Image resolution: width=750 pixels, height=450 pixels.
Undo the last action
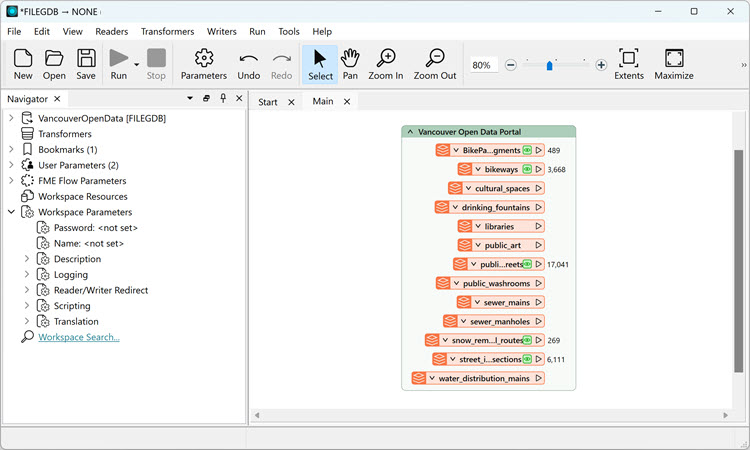pos(249,64)
